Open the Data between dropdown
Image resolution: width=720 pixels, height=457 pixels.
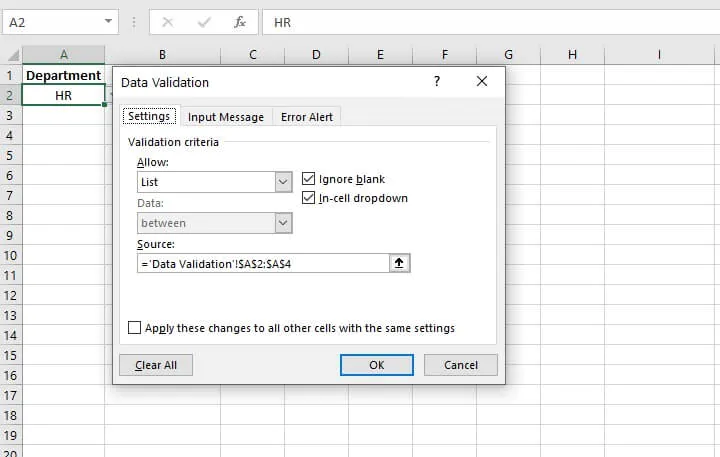click(283, 223)
